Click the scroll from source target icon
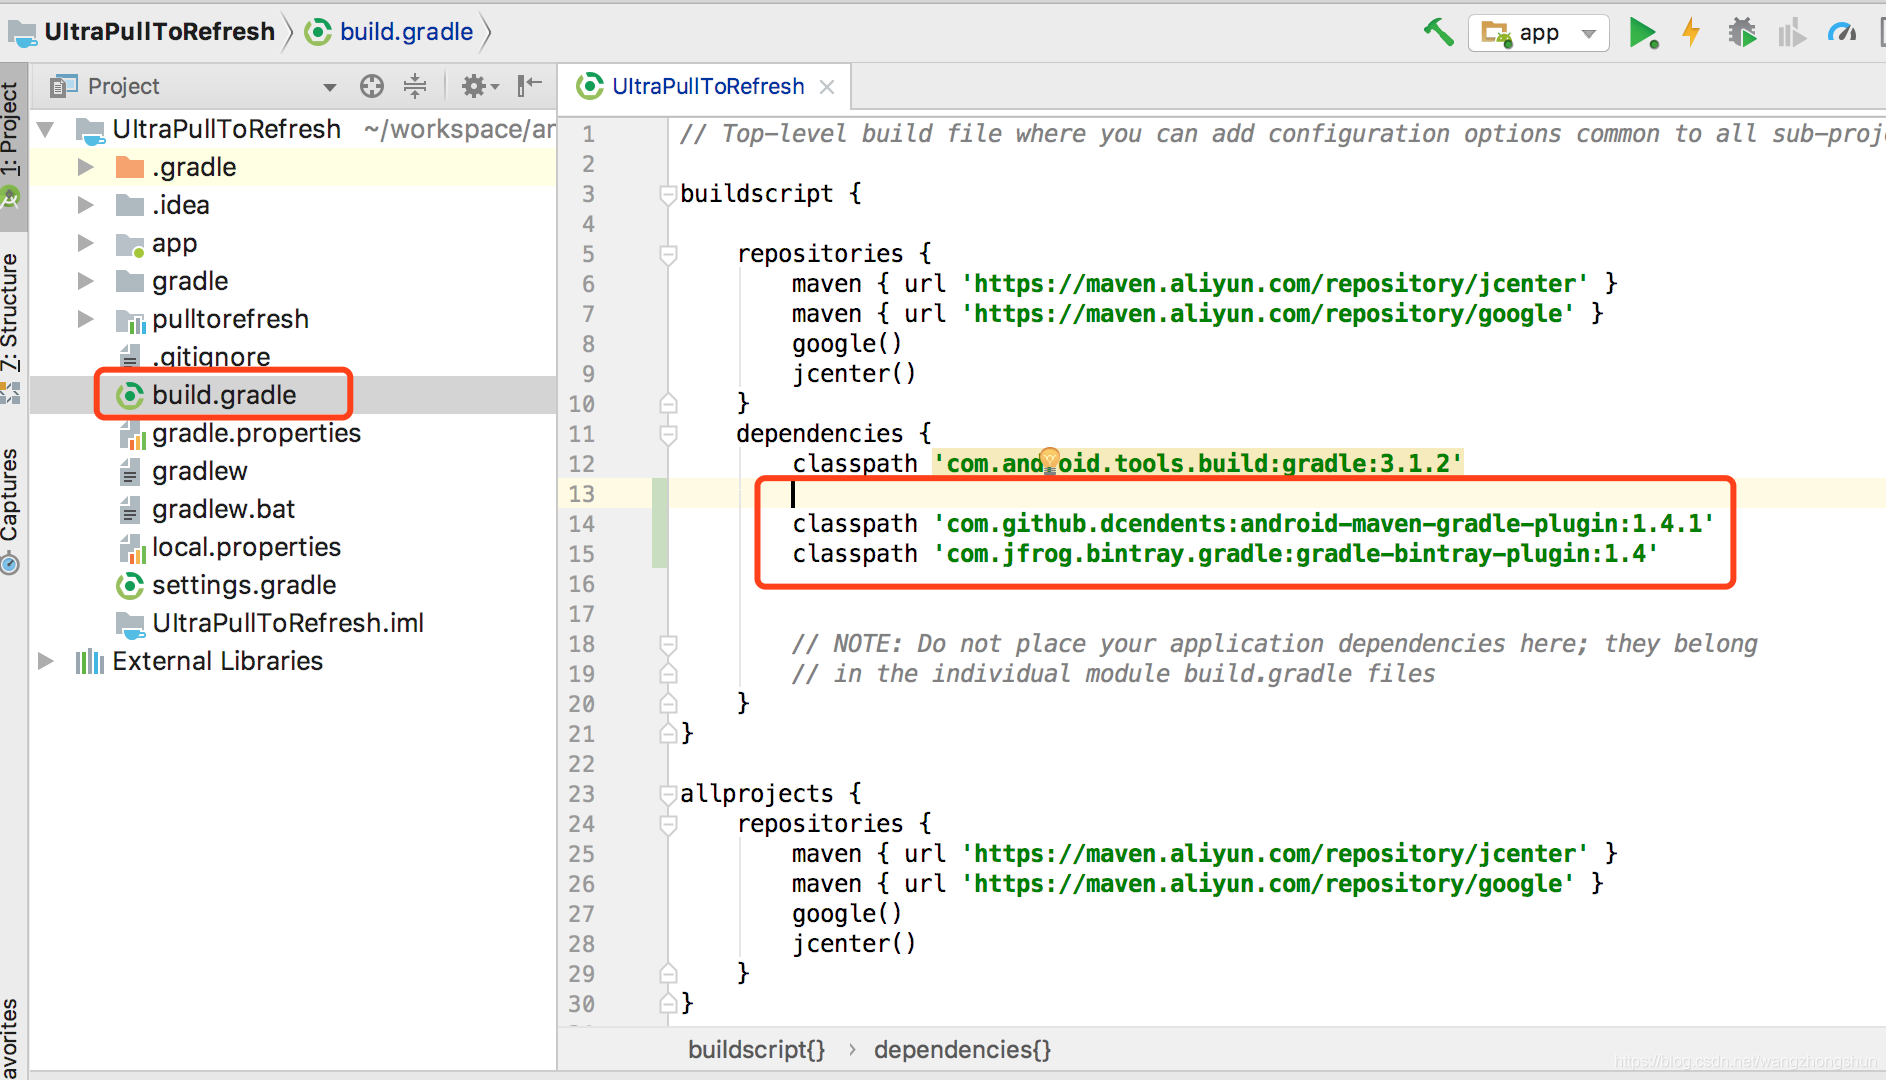1886x1080 pixels. tap(372, 86)
